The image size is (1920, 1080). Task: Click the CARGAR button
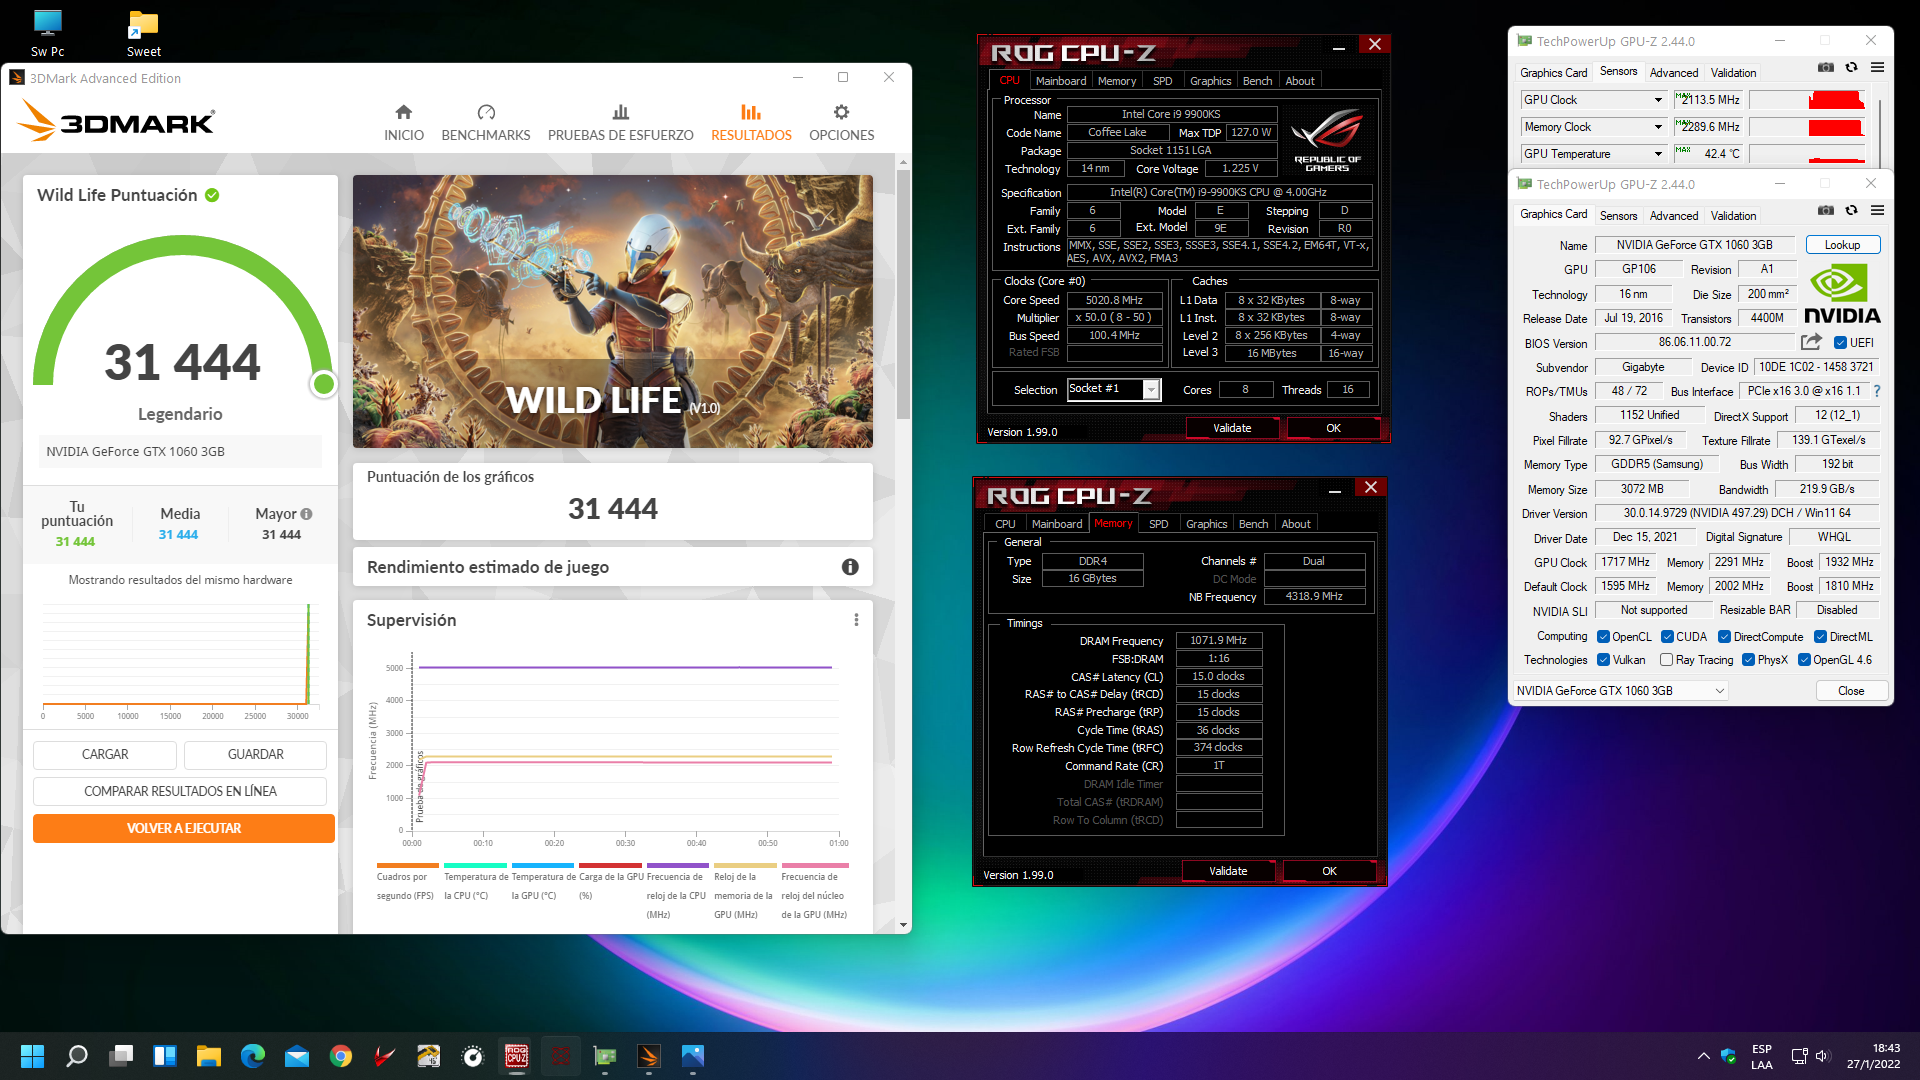click(x=105, y=755)
